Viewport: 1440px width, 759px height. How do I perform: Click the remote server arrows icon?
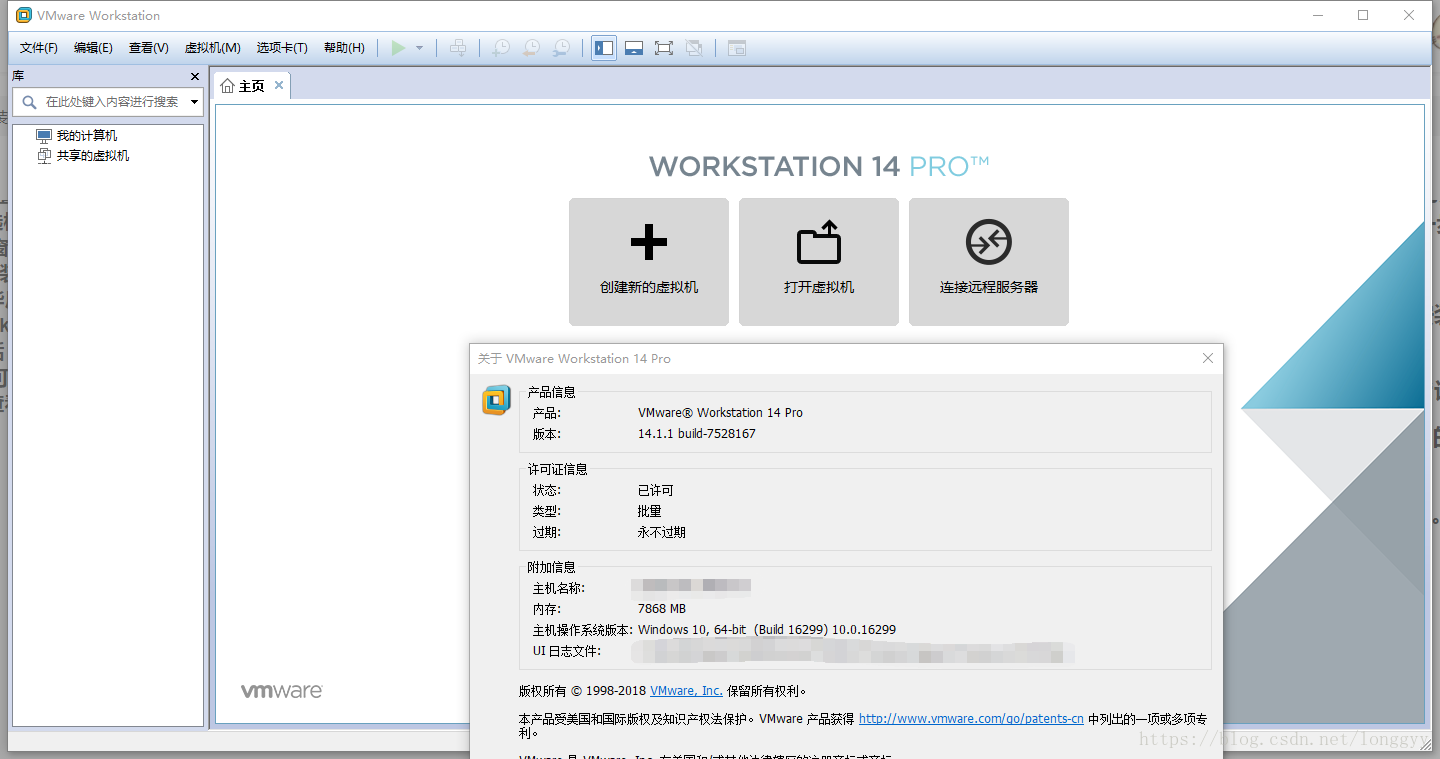pyautogui.click(x=989, y=242)
